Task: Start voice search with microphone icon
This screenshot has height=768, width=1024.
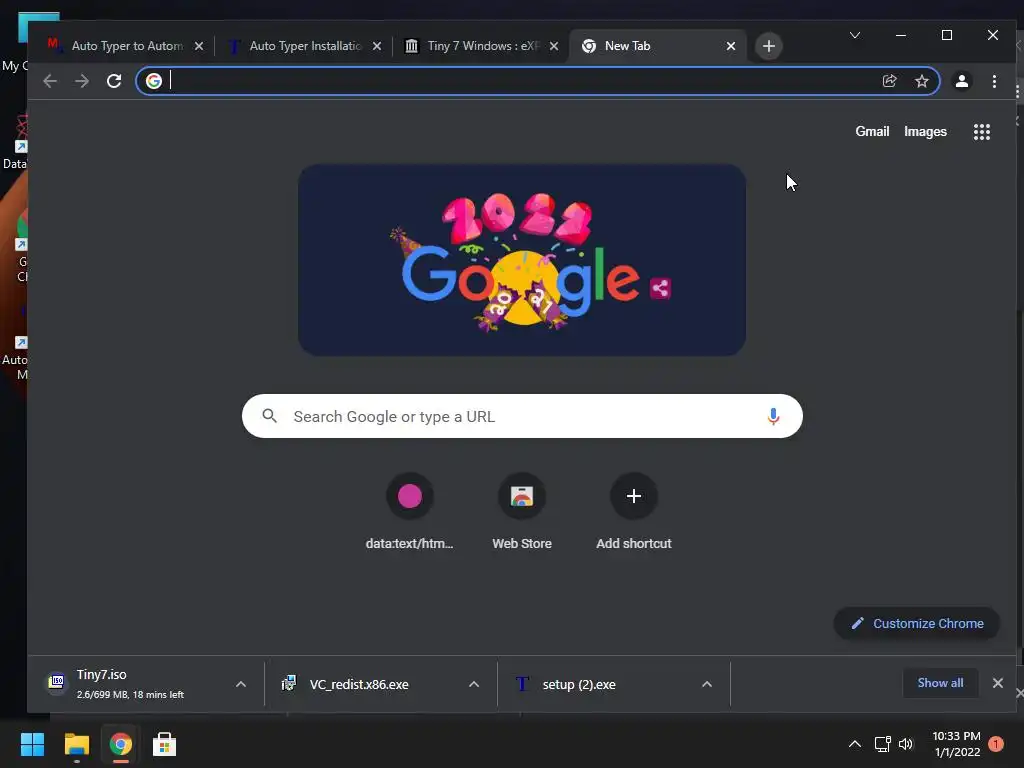Action: (x=773, y=416)
